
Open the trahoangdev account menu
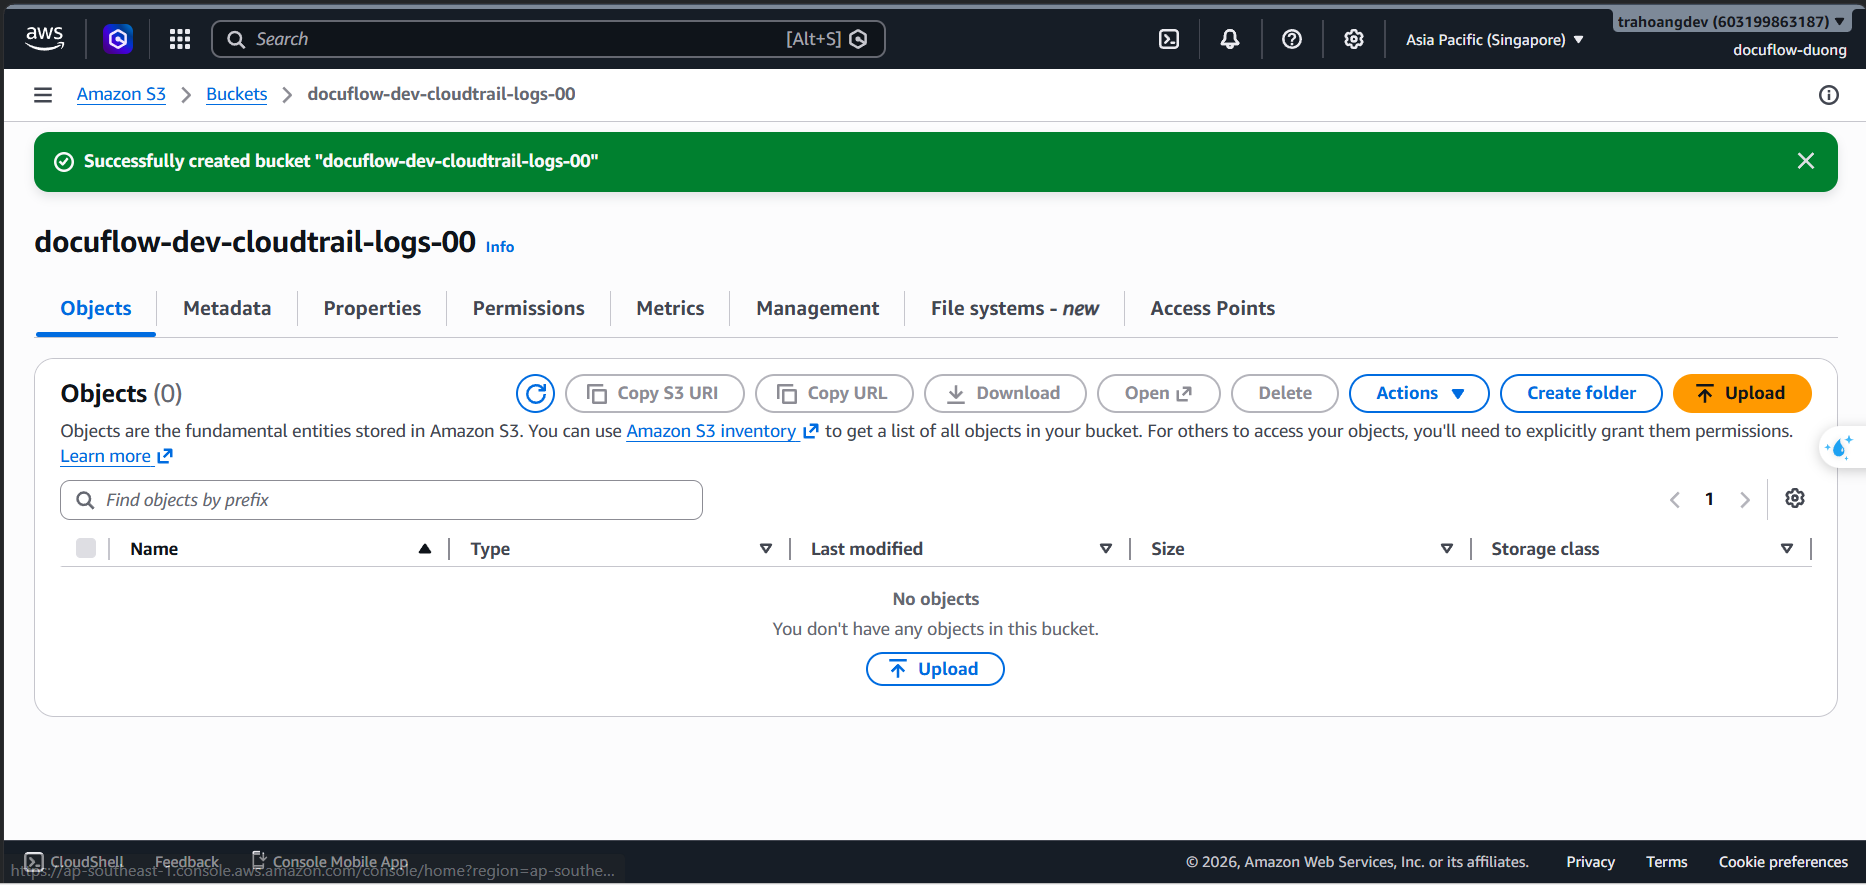[x=1731, y=22]
